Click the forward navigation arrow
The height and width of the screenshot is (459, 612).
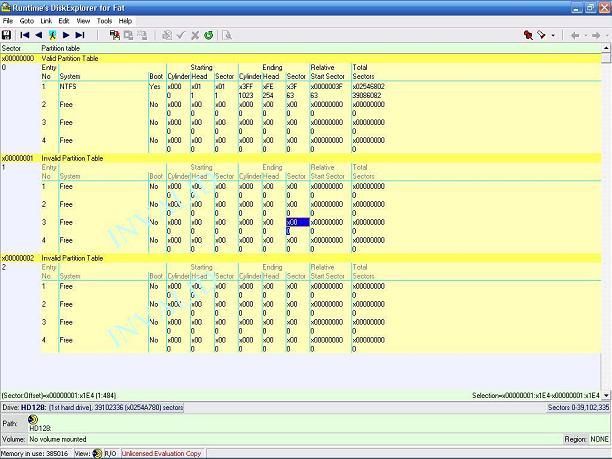coord(596,36)
